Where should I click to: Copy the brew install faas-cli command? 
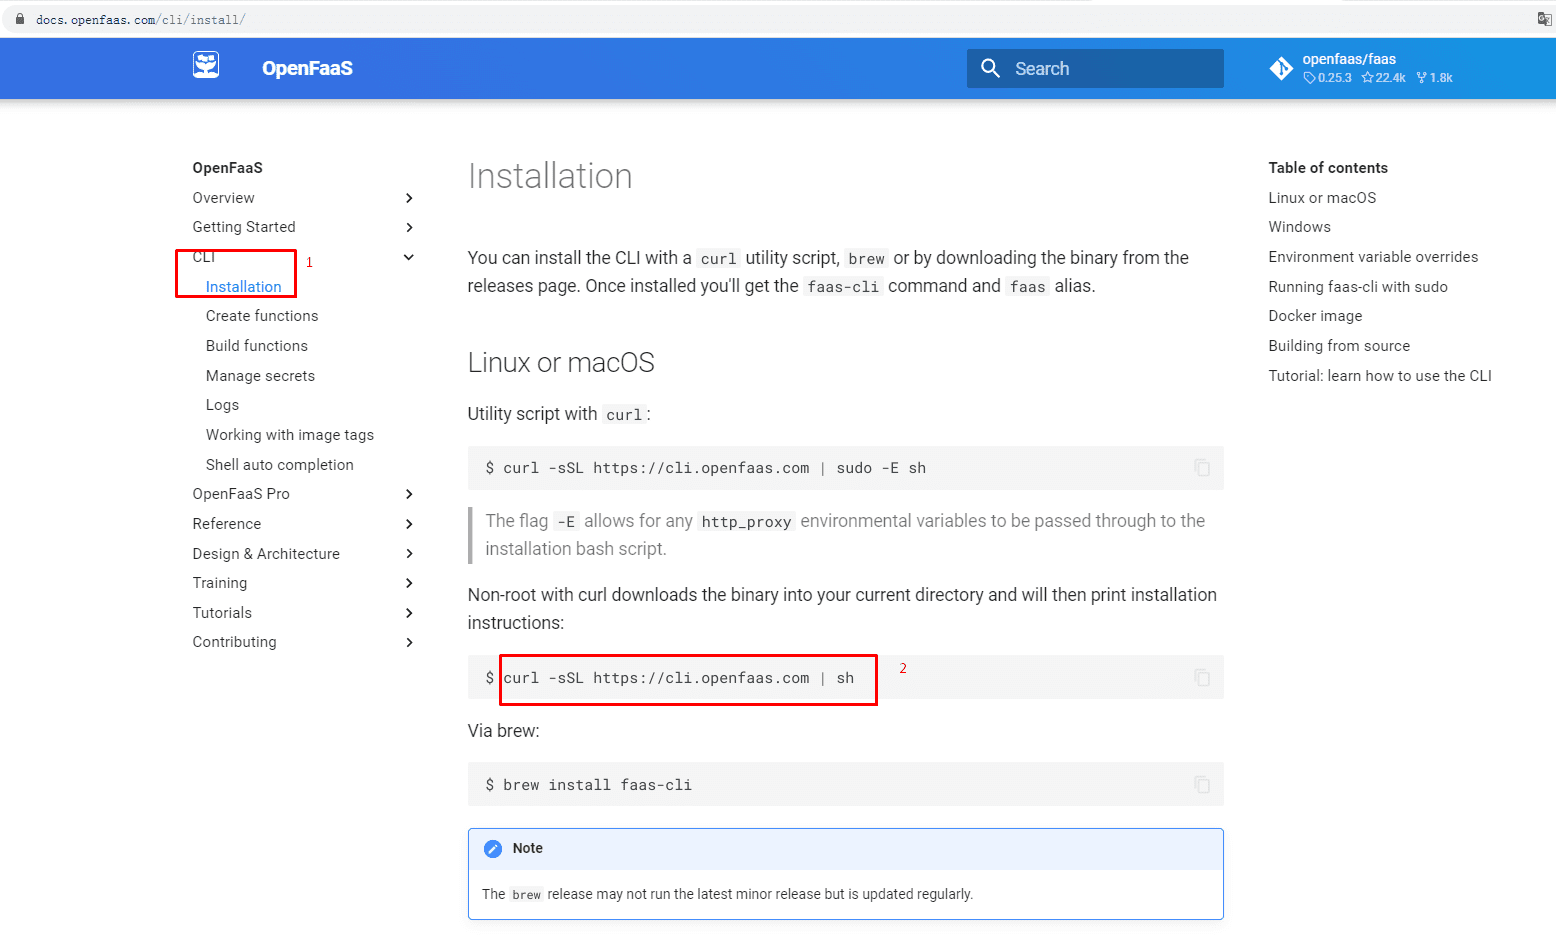(1202, 785)
